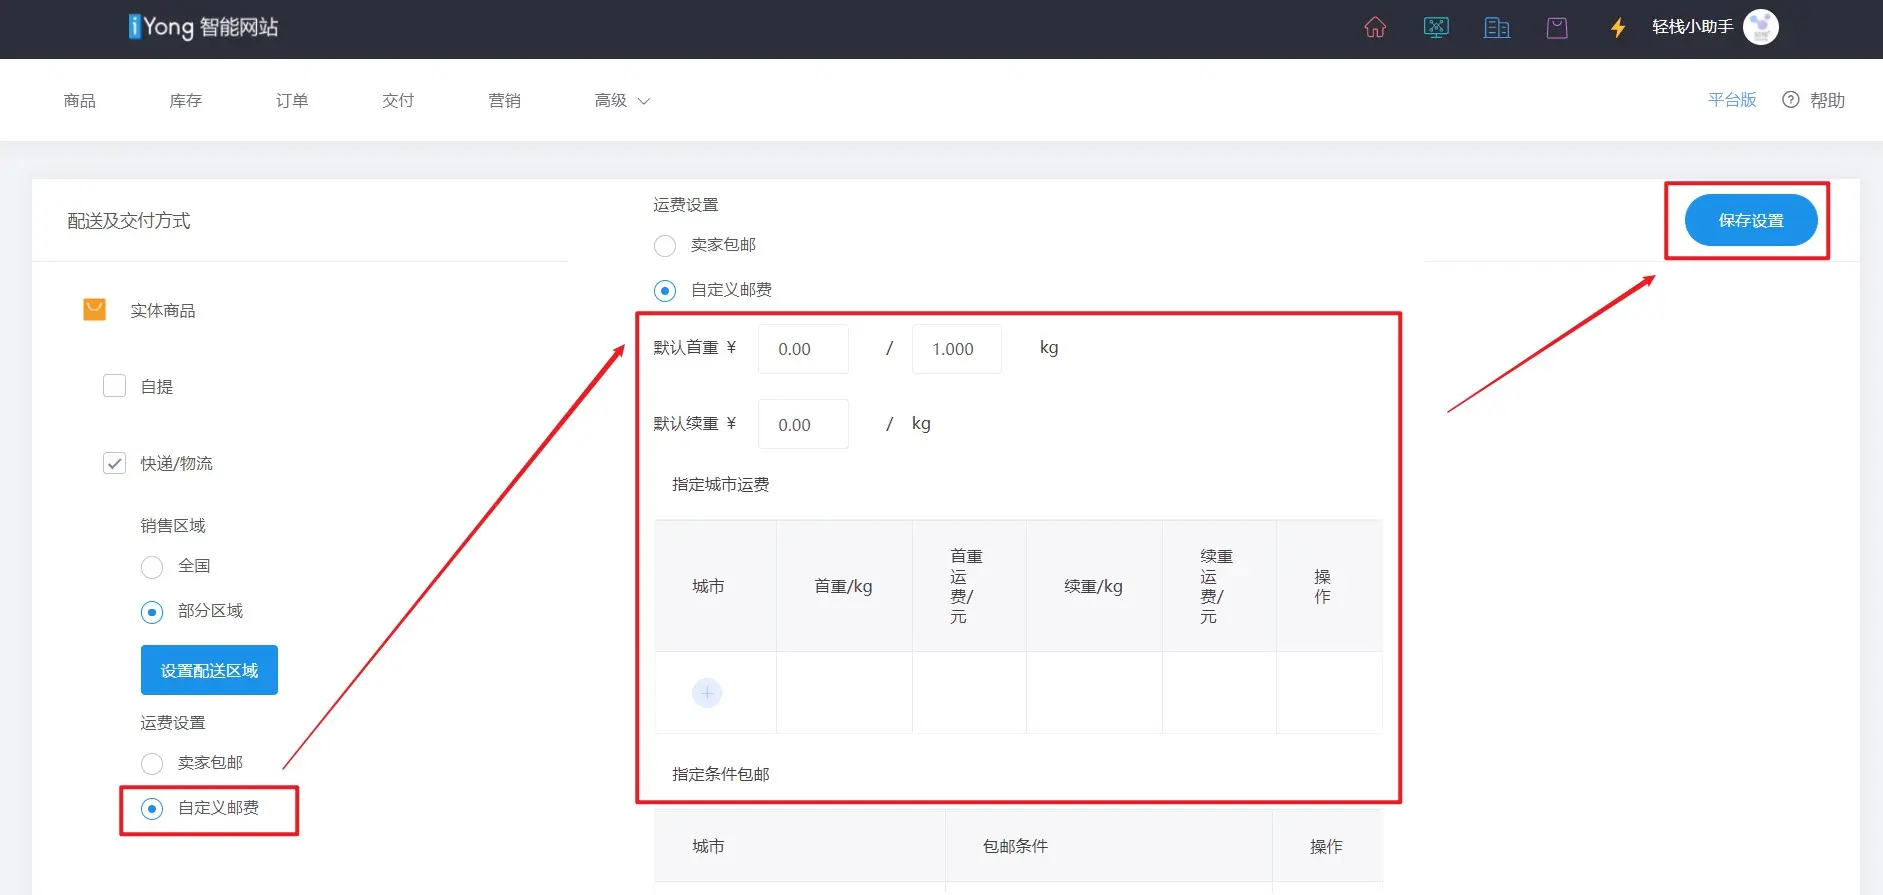Click the yellow lightning bolt icon

[x=1617, y=27]
